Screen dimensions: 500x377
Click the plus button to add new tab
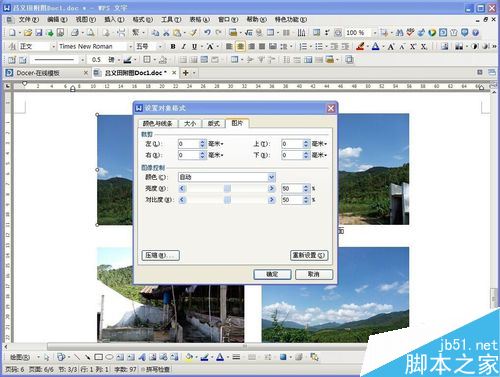click(186, 73)
